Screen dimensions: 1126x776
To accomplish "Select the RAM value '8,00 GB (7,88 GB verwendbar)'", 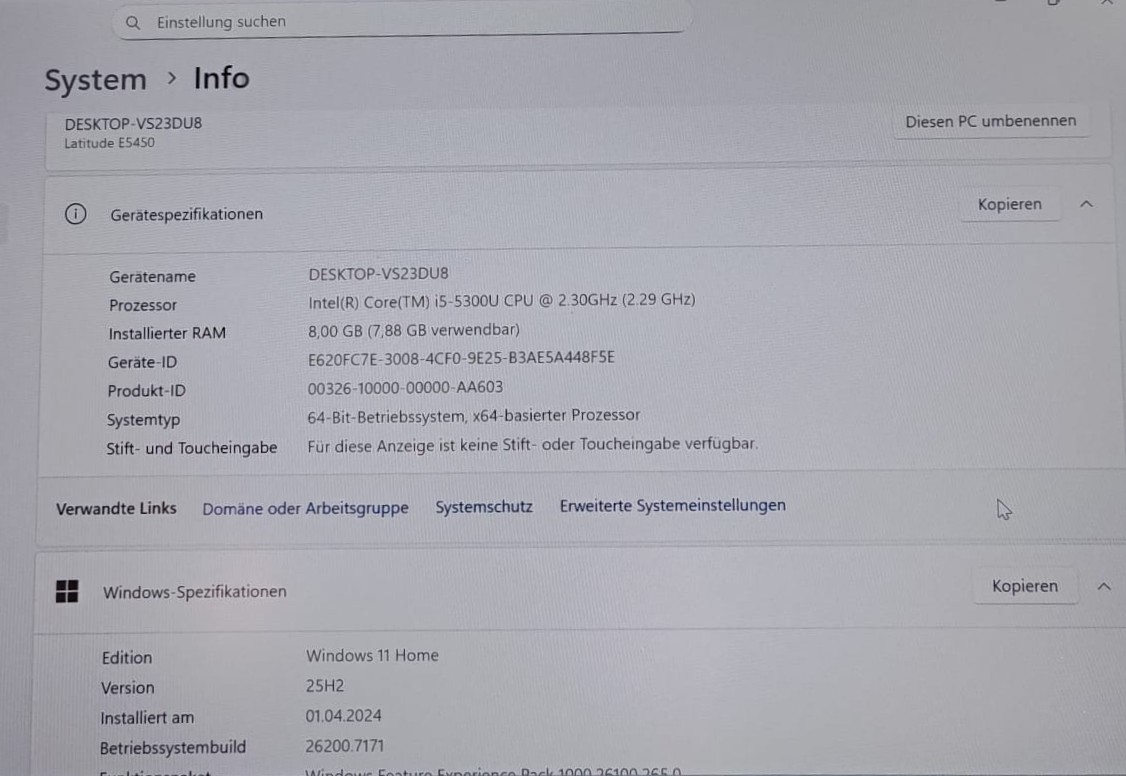I will click(x=414, y=330).
